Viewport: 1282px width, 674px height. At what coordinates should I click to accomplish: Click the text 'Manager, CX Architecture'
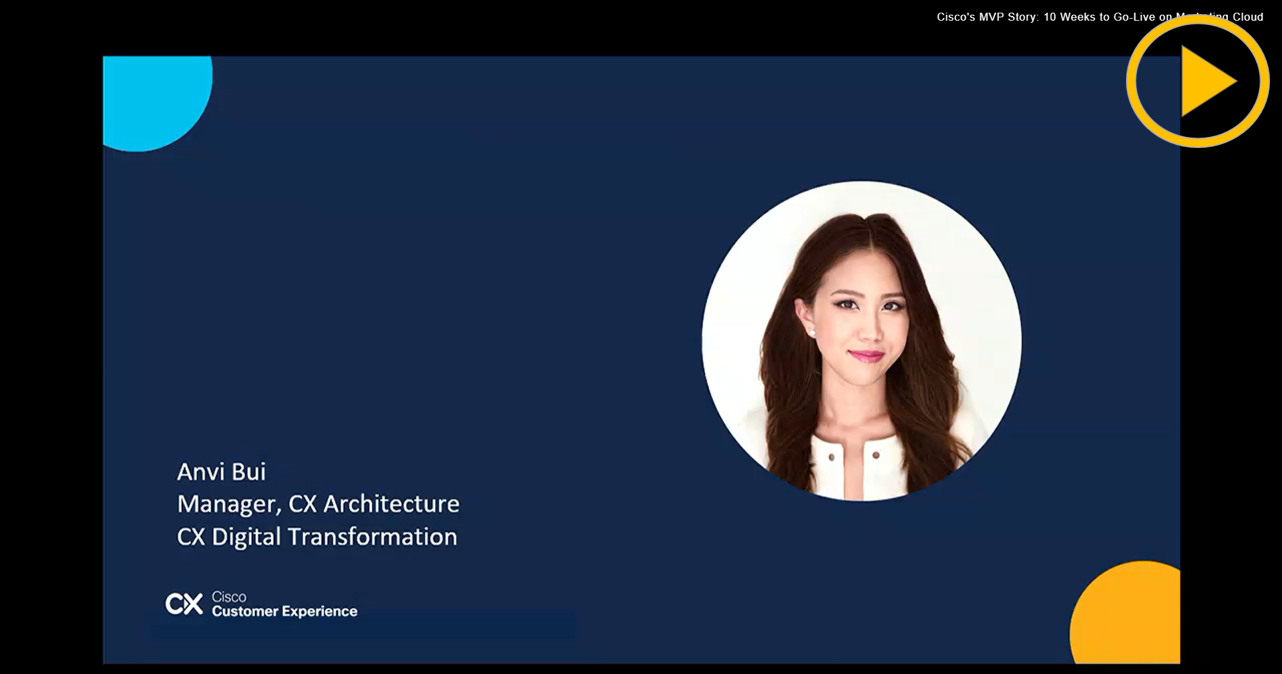(318, 504)
